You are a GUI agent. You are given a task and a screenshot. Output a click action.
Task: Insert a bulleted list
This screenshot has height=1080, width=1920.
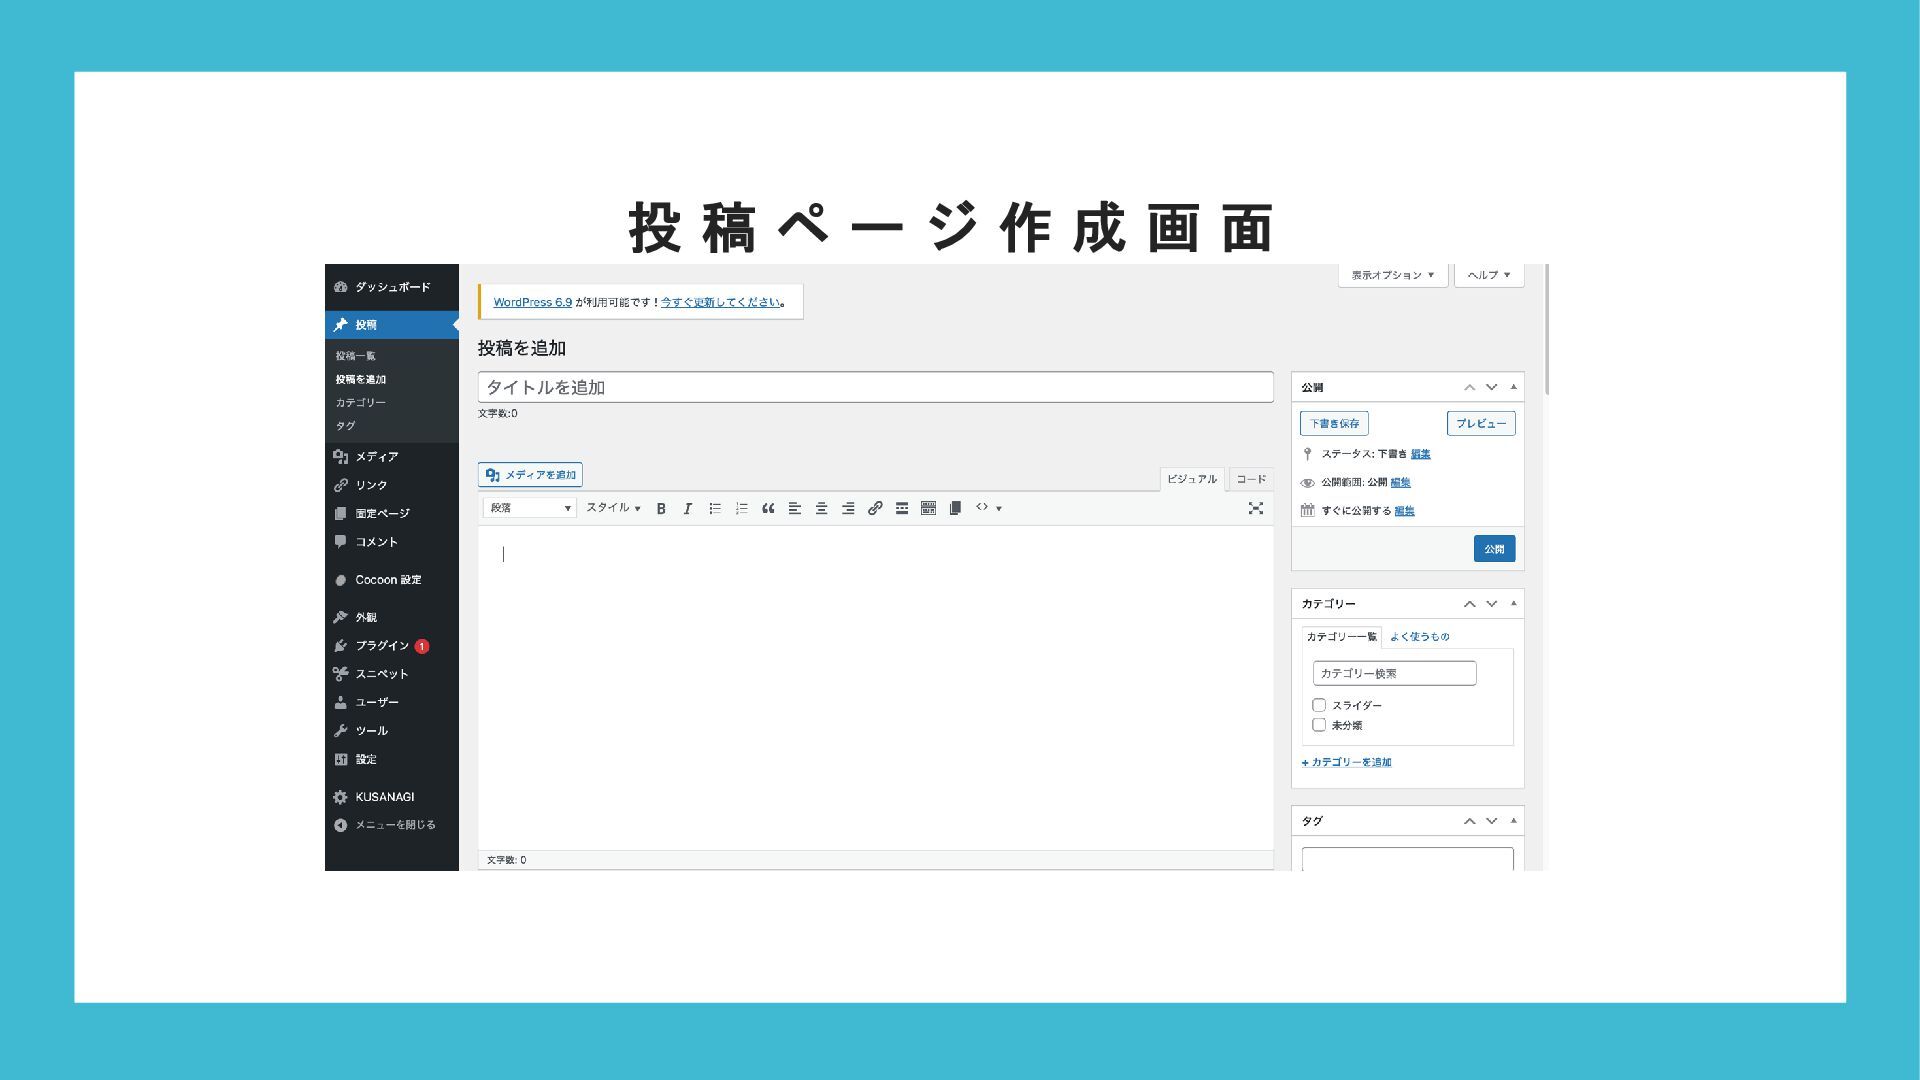[715, 509]
